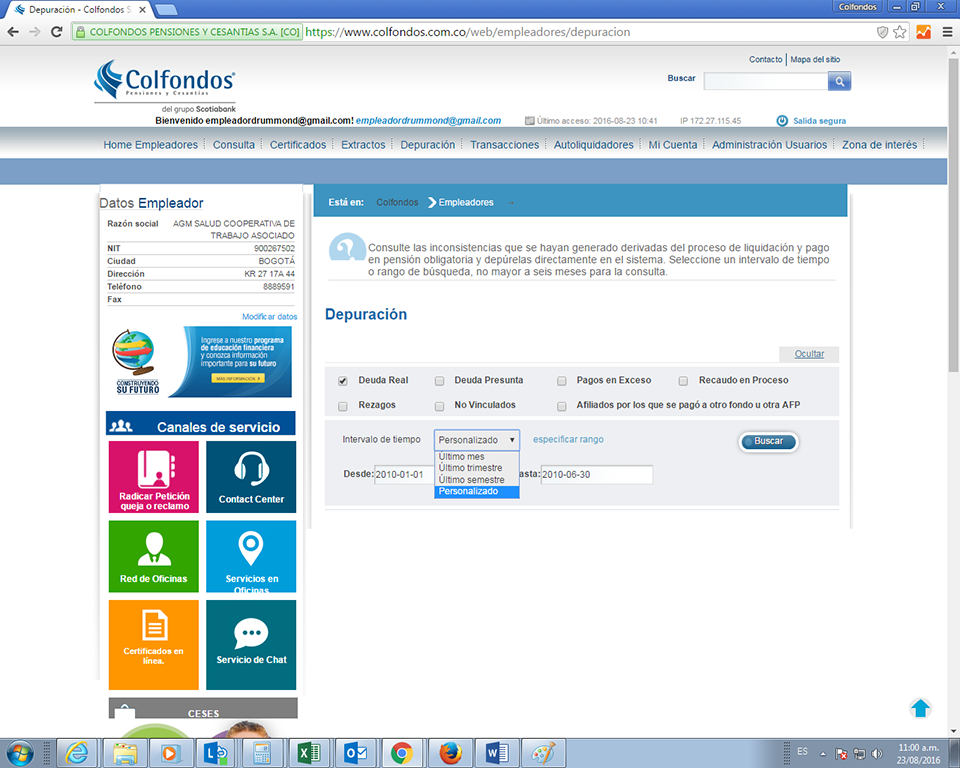Click the search magnifier icon button
The width and height of the screenshot is (960, 768).
tap(840, 81)
